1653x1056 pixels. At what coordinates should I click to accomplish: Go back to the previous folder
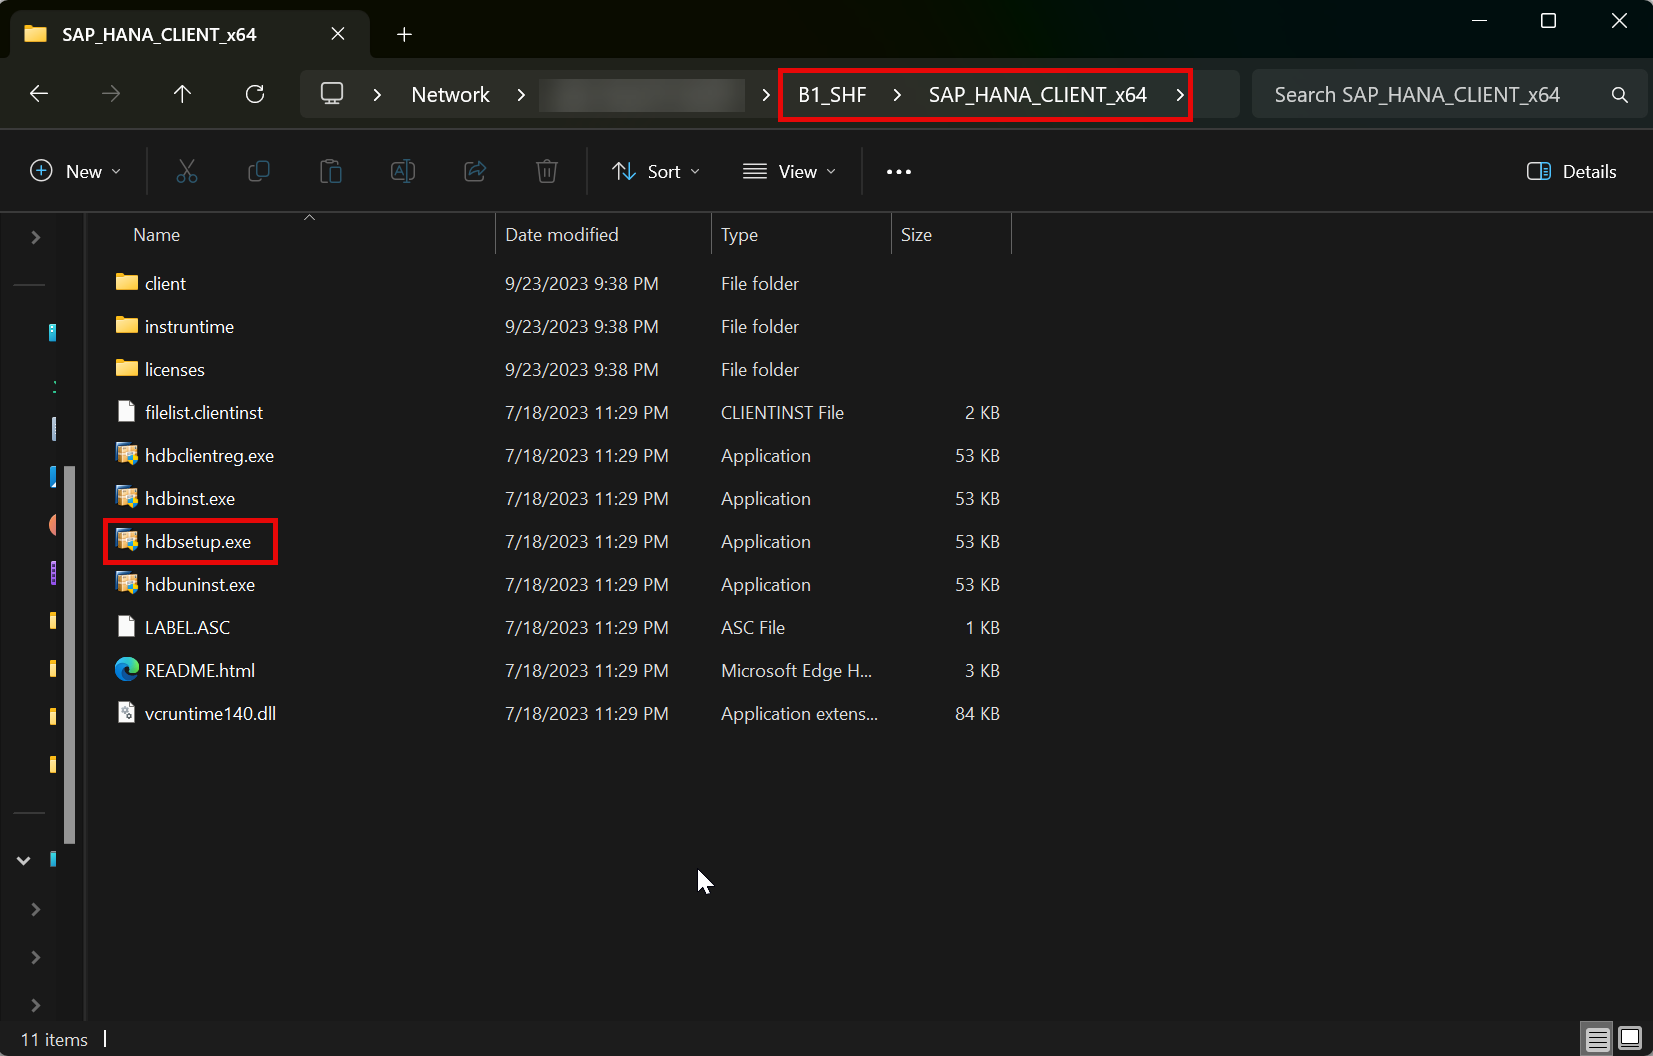point(39,94)
